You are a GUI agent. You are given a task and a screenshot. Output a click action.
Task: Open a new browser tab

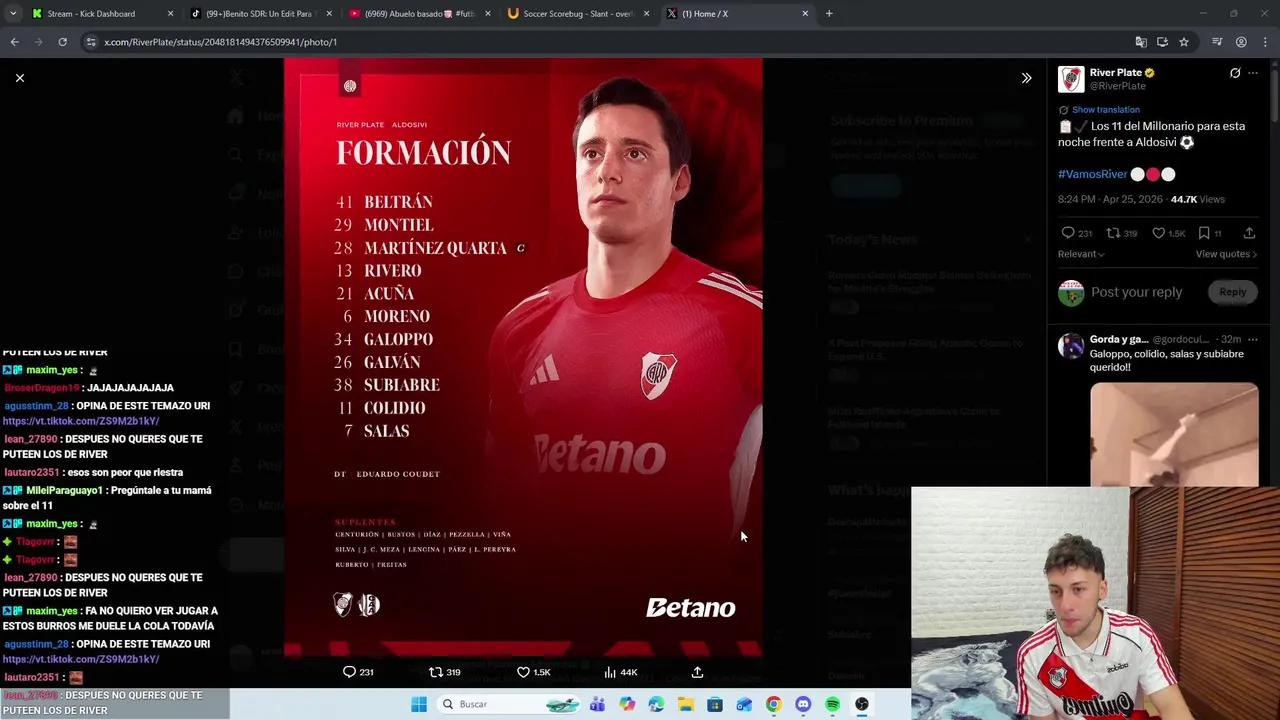tap(829, 14)
